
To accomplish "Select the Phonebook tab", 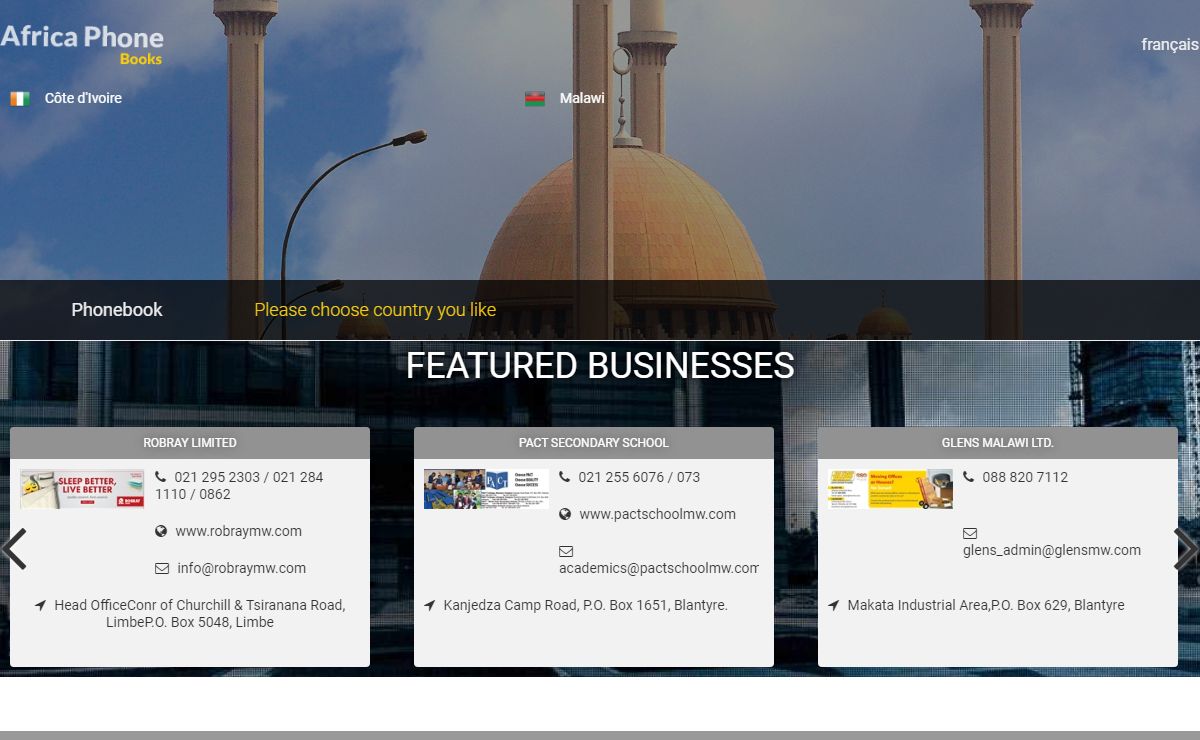I will point(116,310).
